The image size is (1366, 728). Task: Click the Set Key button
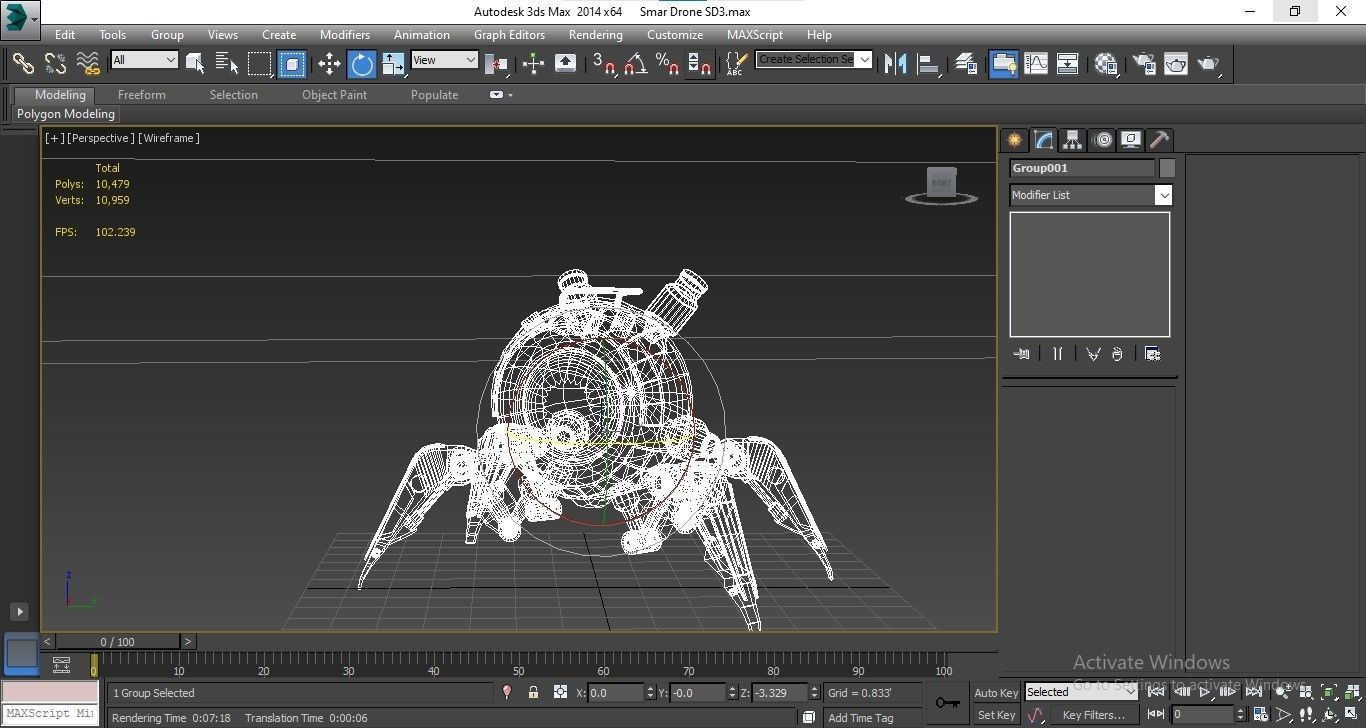click(996, 715)
